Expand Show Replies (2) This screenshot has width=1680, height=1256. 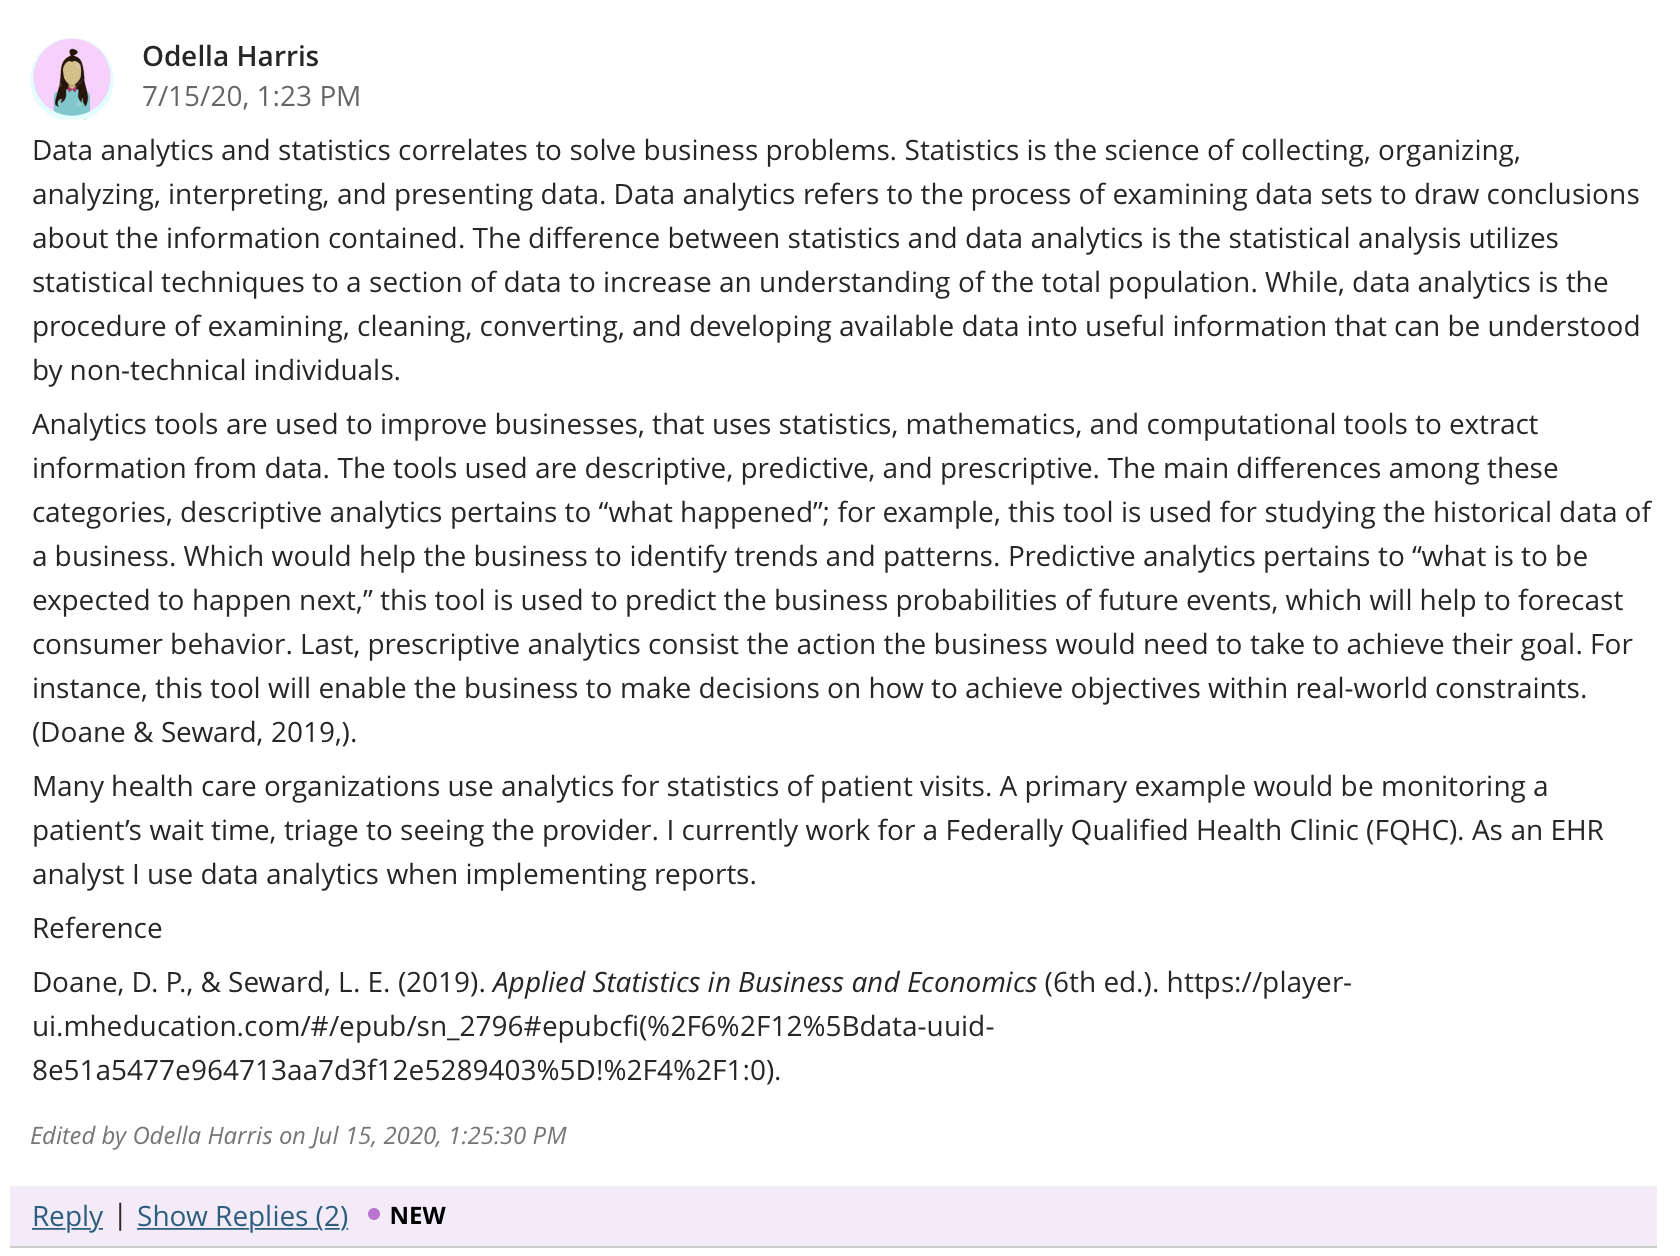coord(243,1215)
